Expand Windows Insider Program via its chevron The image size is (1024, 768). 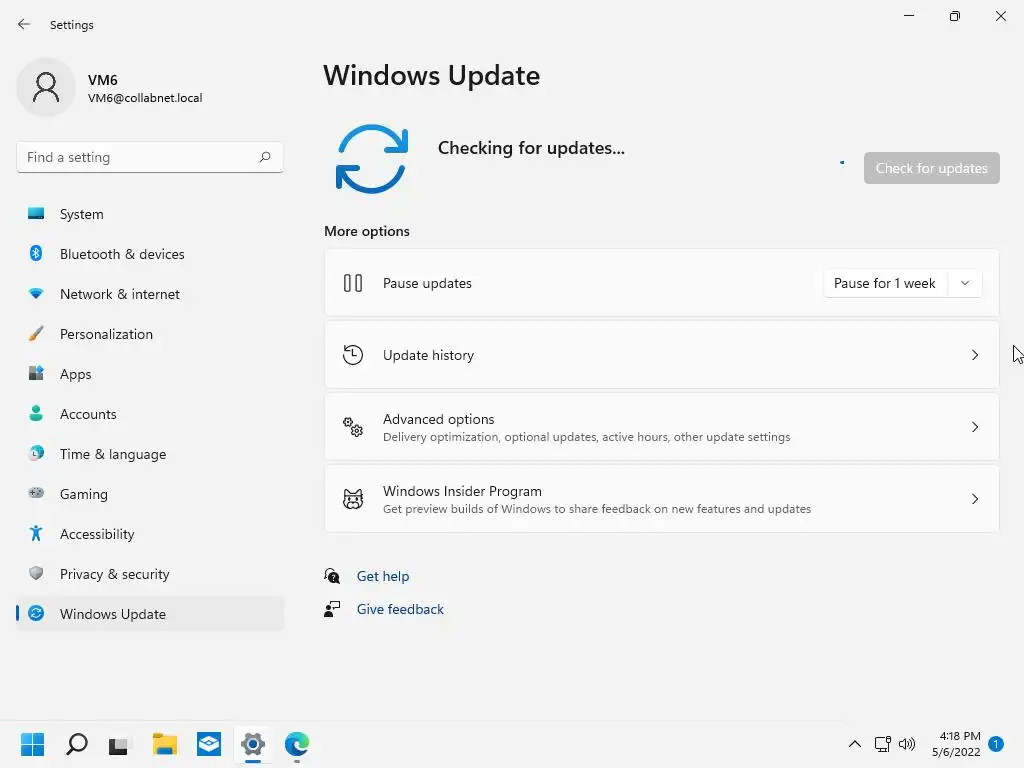[974, 499]
